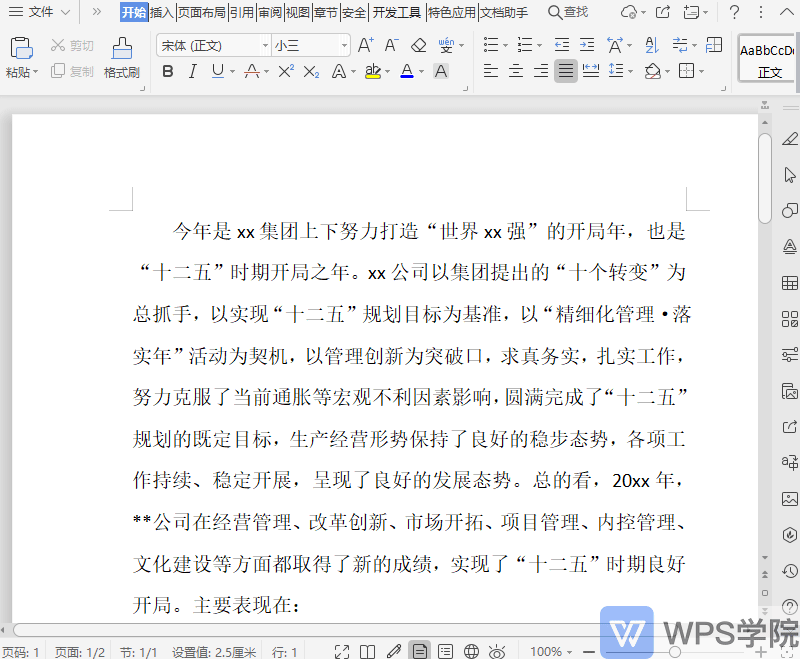Collapse the ribbon with the top-right chevron
This screenshot has width=800, height=659.
787,12
